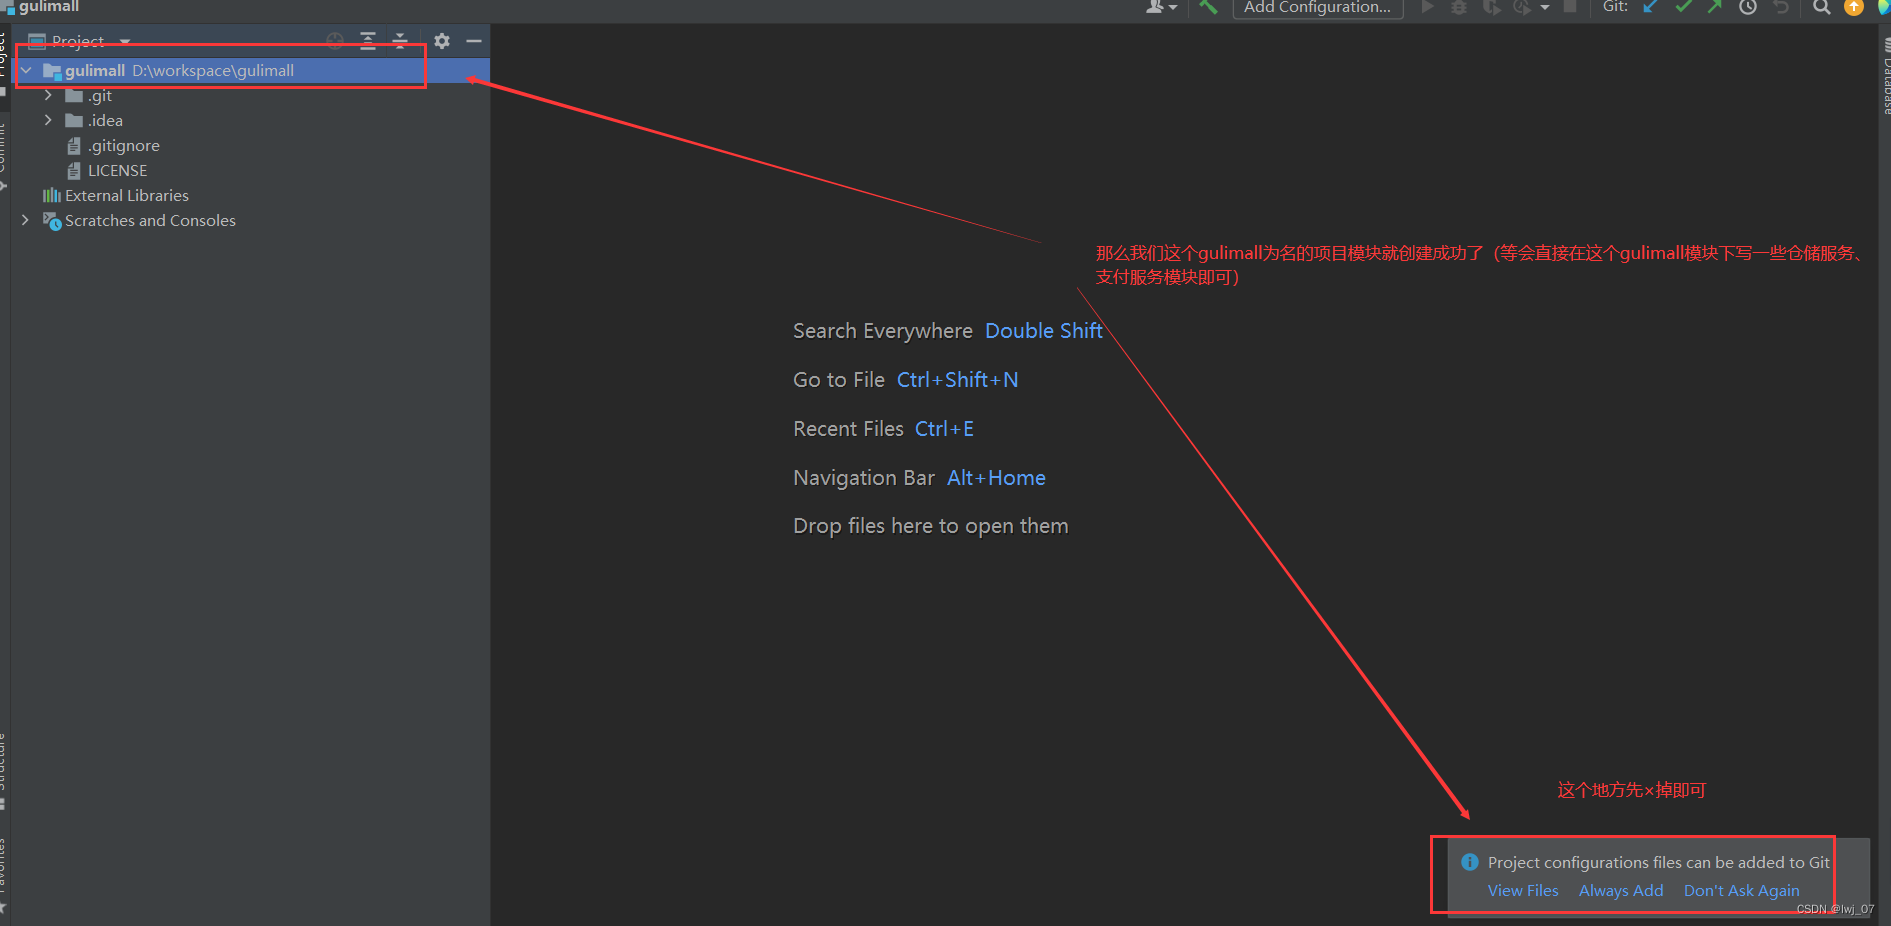Click the Stop square icon
Screen dimensions: 1891x926
point(1570,7)
